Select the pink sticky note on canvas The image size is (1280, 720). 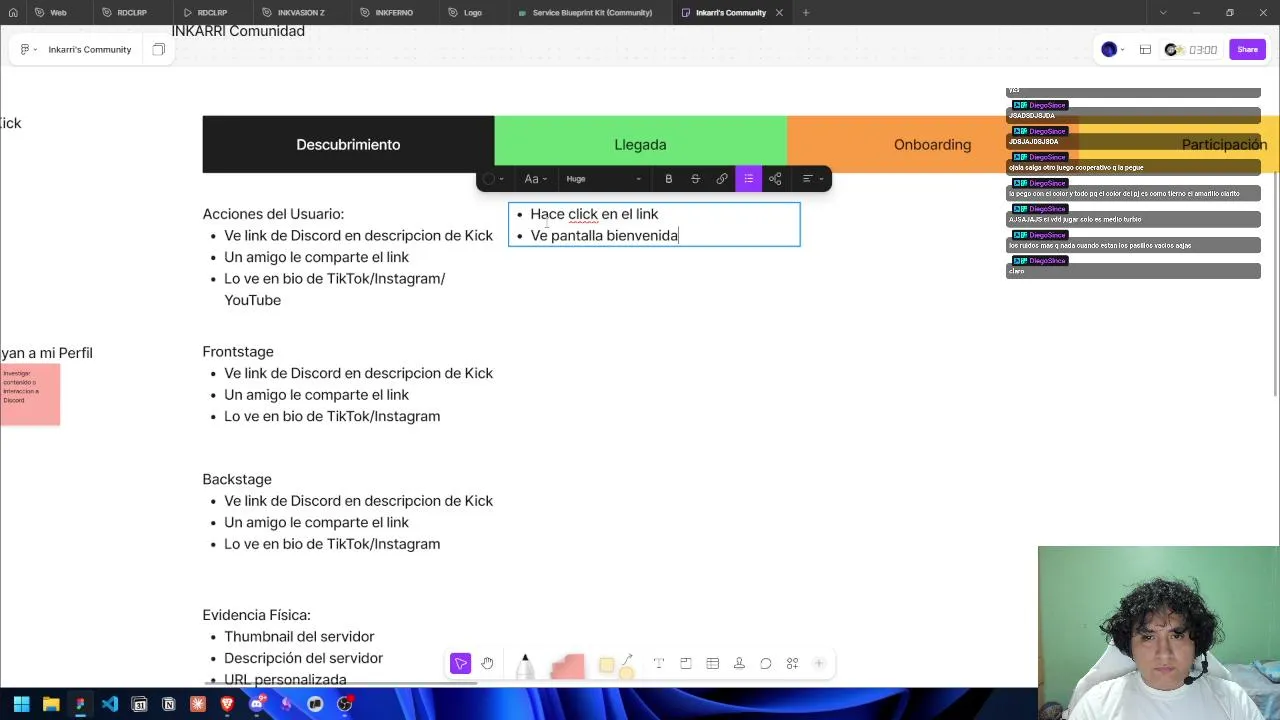(x=30, y=395)
